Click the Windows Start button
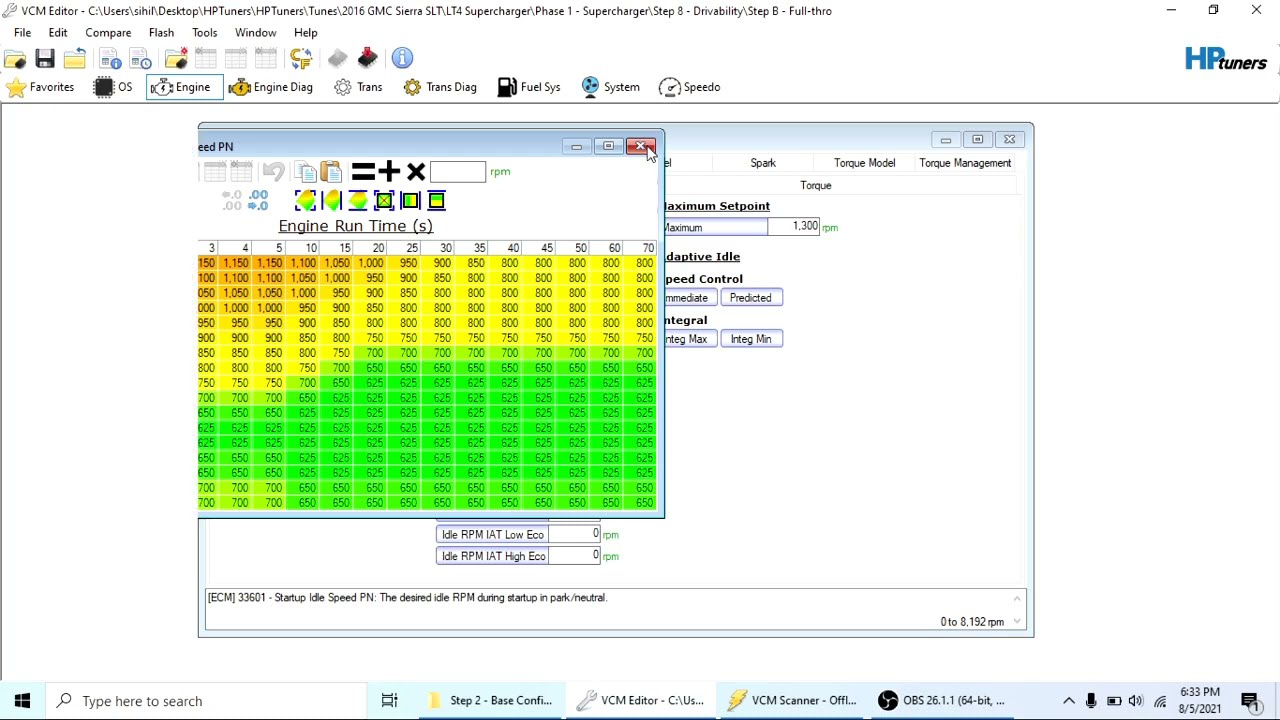Screen dimensions: 1280x720 22,701
